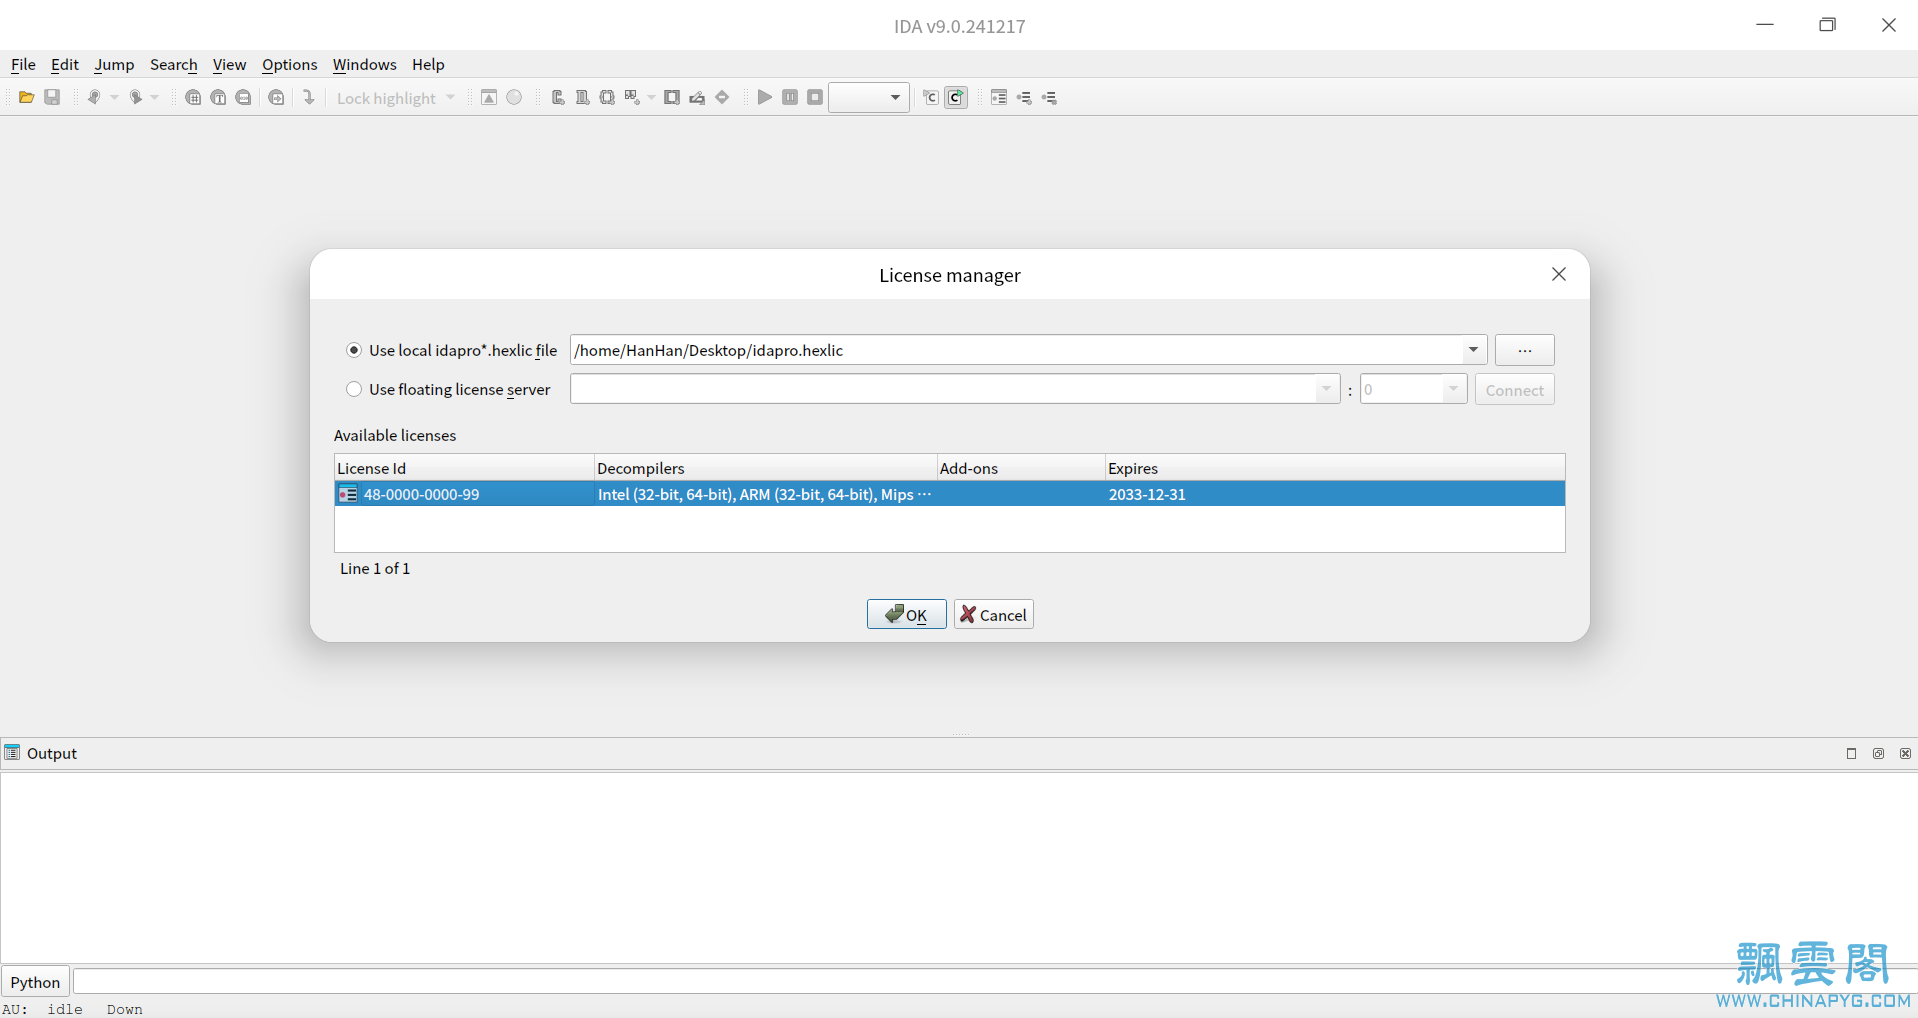Expand the server port dropdown
The image size is (1918, 1018).
(x=1453, y=389)
